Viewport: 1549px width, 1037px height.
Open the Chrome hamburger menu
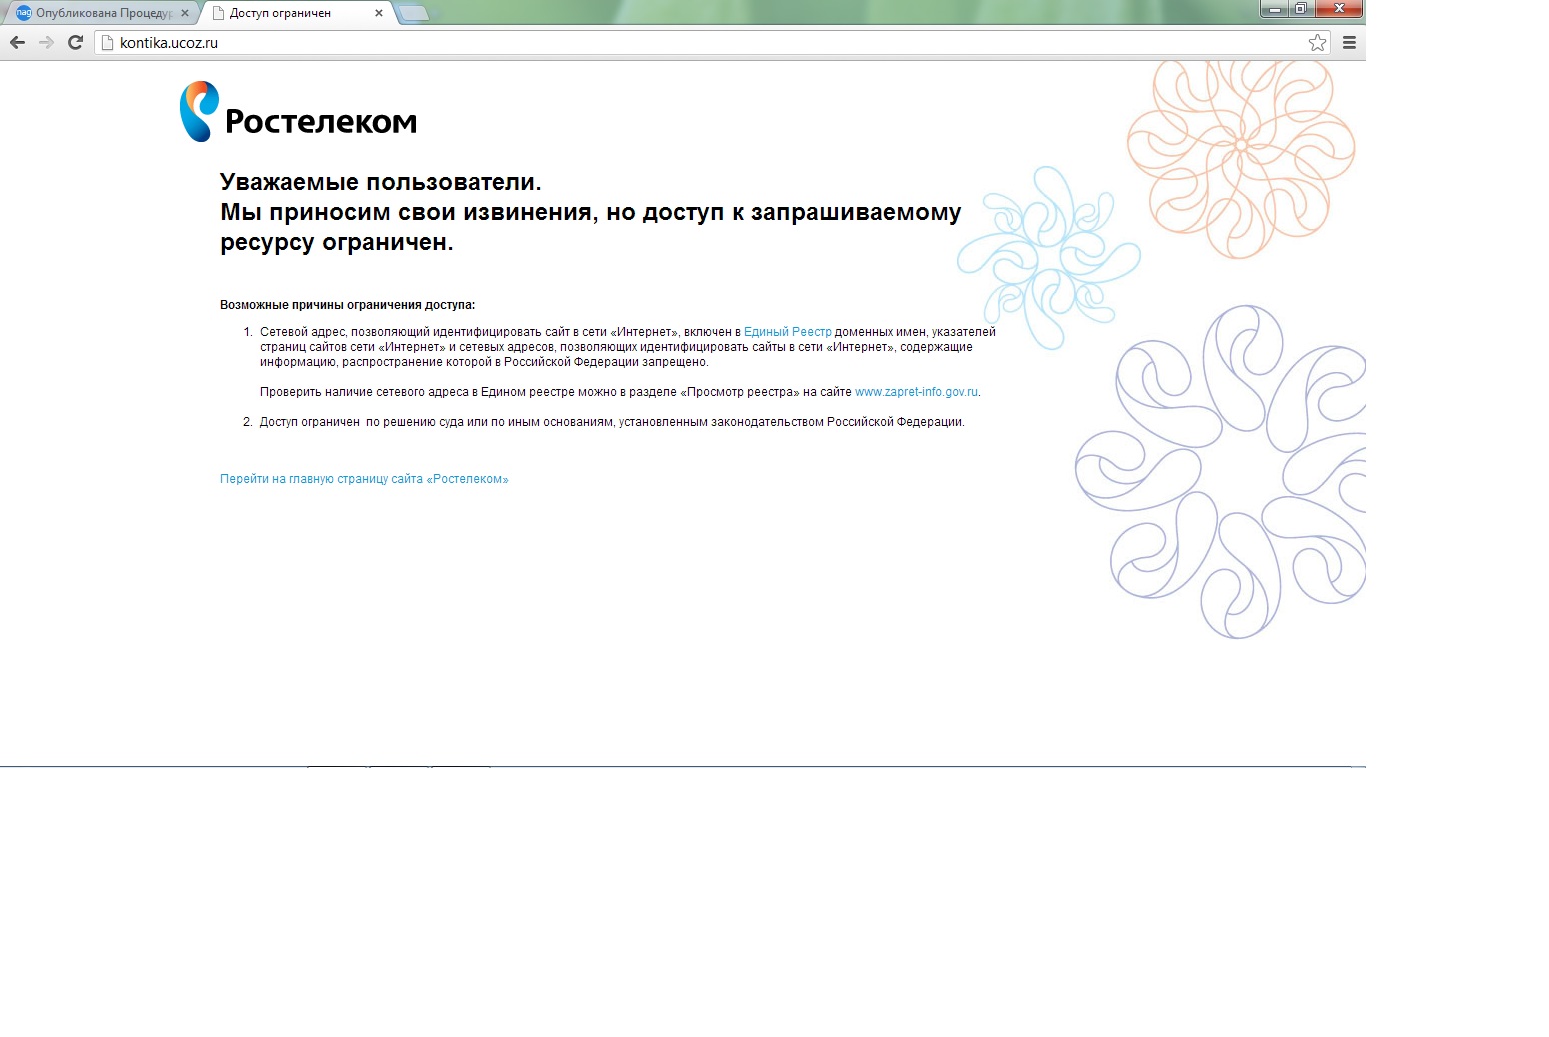[x=1349, y=42]
